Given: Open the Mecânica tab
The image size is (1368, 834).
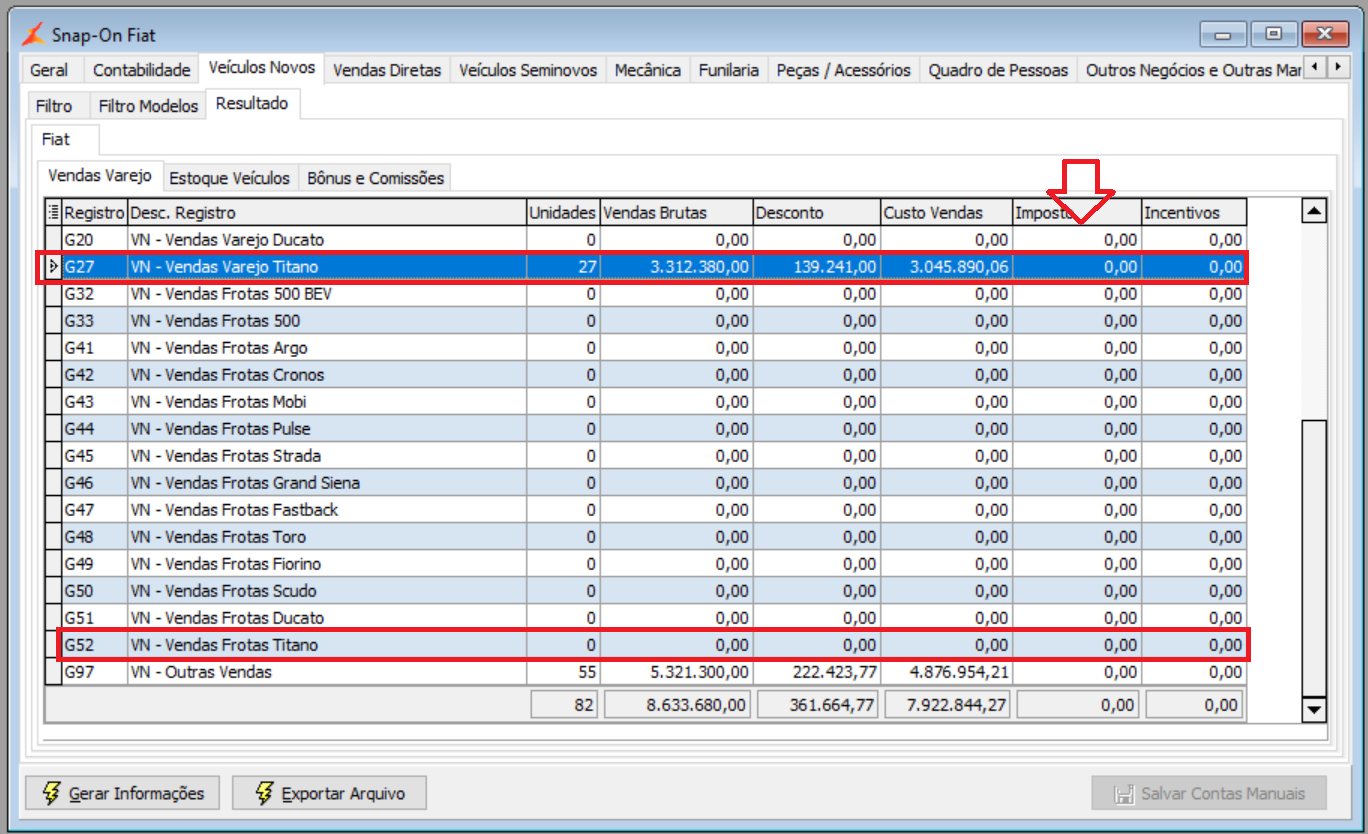Looking at the screenshot, I should click(647, 70).
